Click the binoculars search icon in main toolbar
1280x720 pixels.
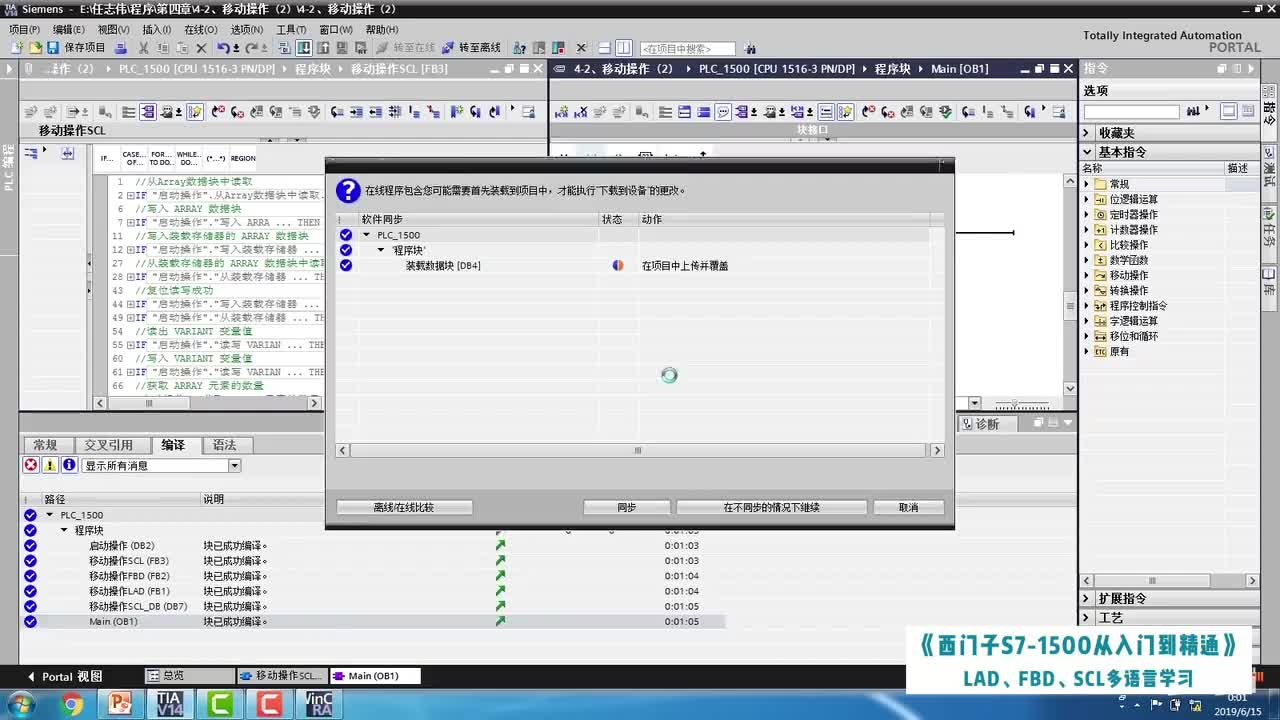[x=750, y=48]
